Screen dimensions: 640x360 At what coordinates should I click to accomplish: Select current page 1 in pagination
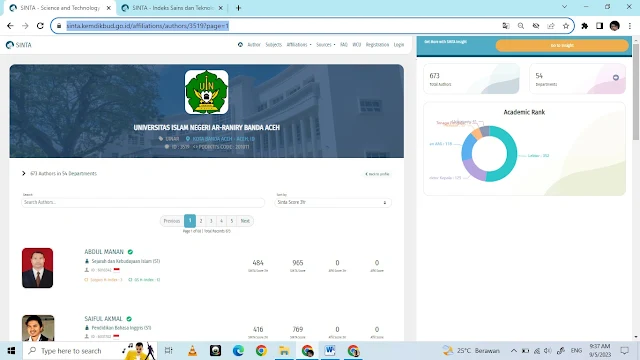point(190,221)
